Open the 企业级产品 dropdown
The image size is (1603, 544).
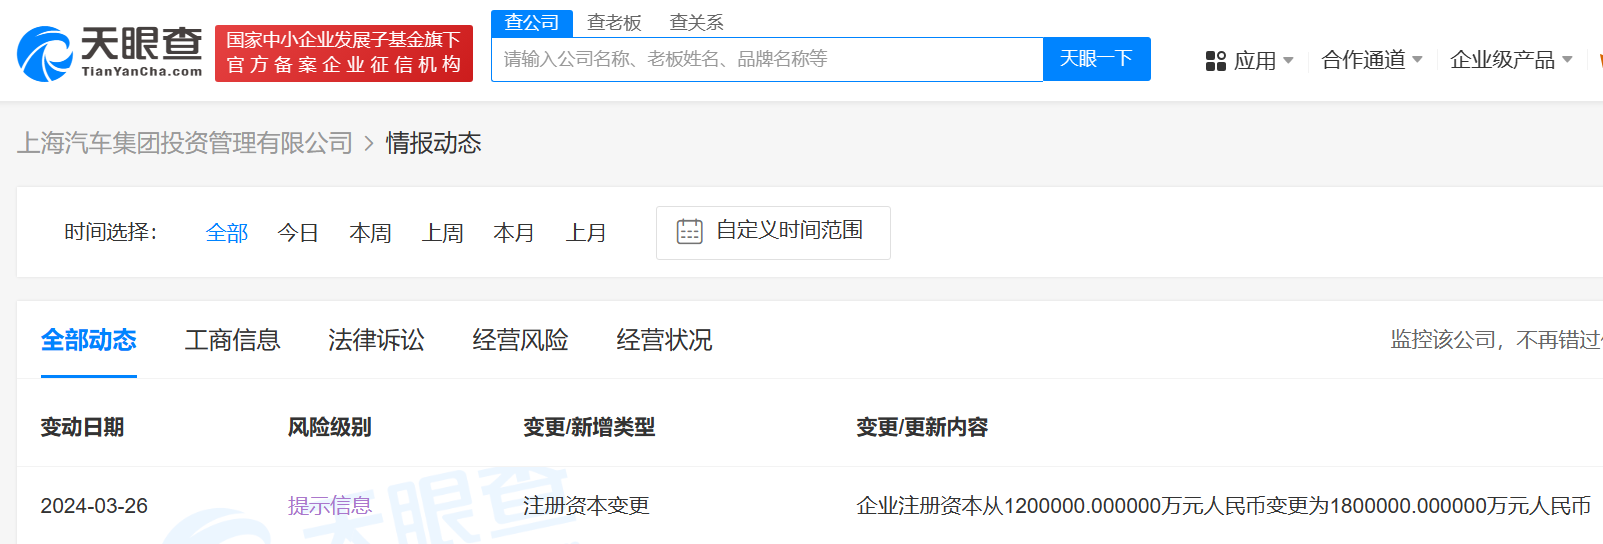pyautogui.click(x=1510, y=60)
